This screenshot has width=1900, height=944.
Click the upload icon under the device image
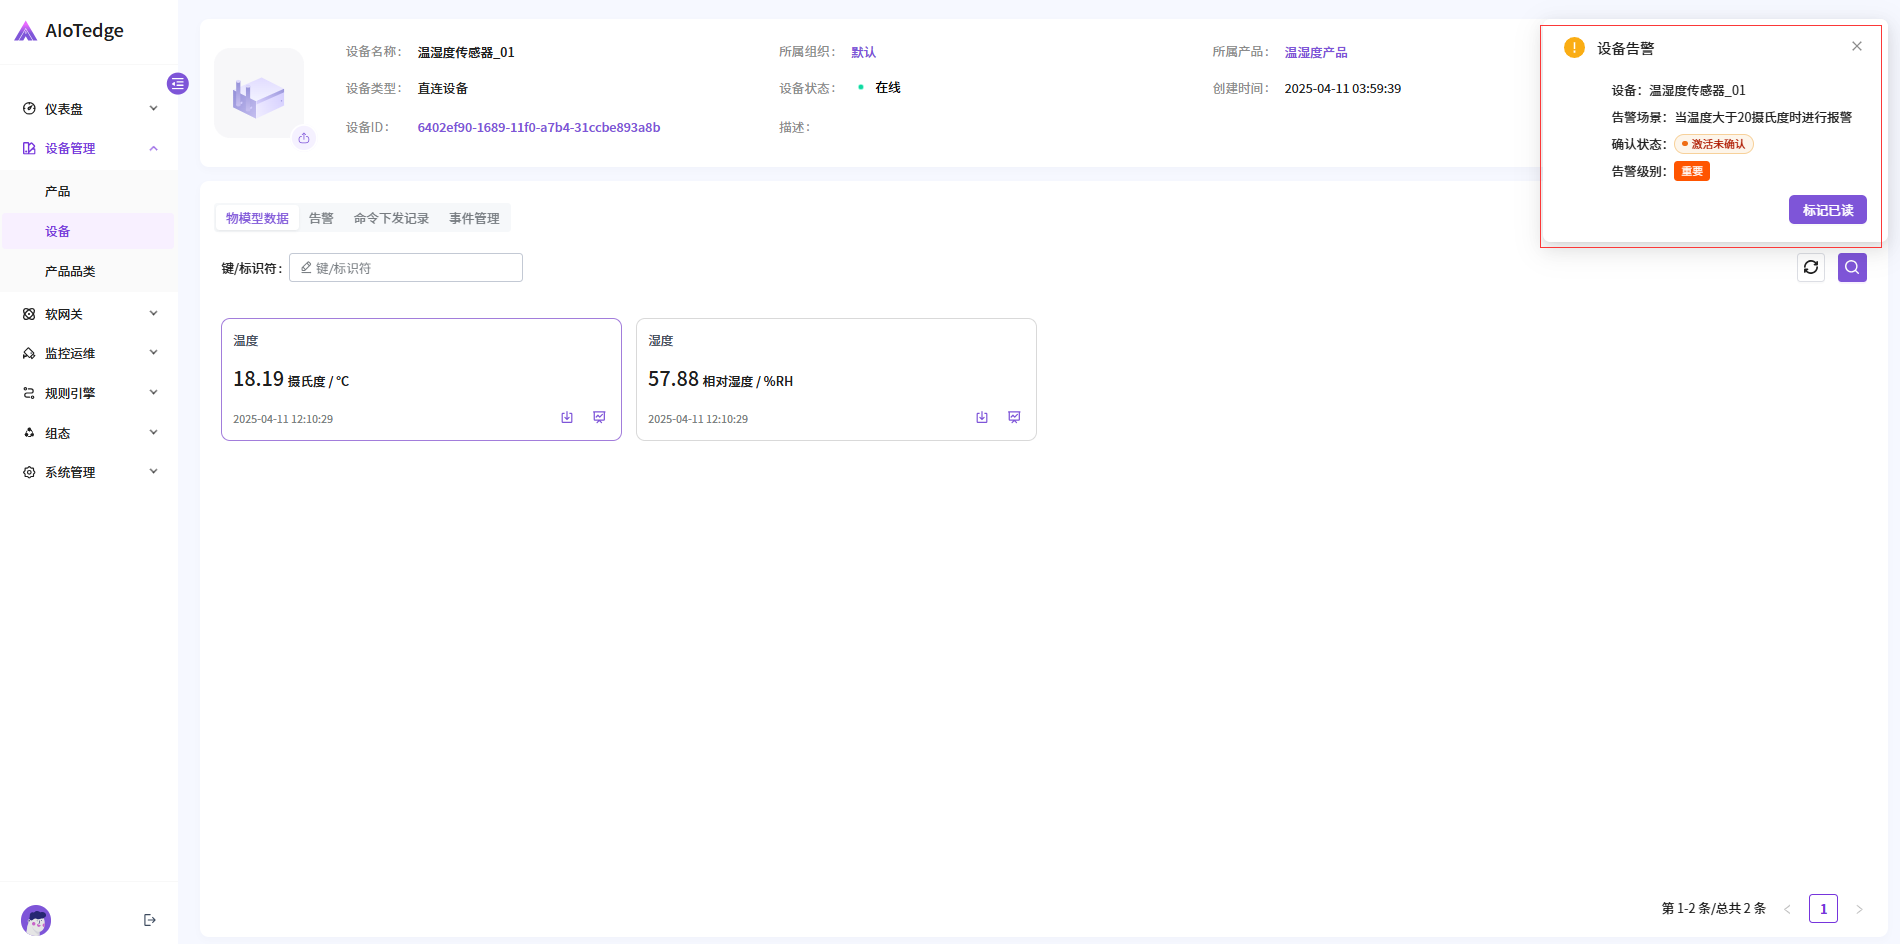304,138
